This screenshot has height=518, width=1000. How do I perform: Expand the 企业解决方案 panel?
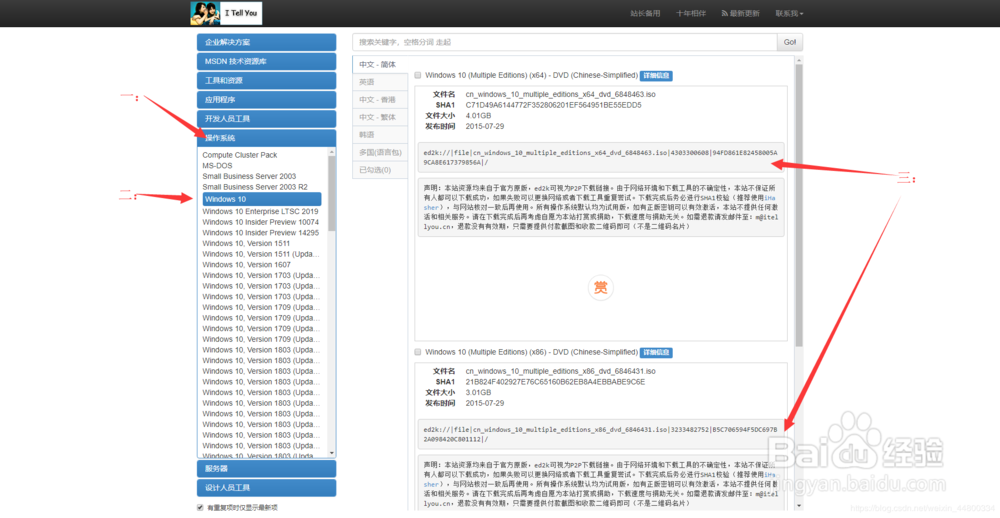[x=267, y=42]
